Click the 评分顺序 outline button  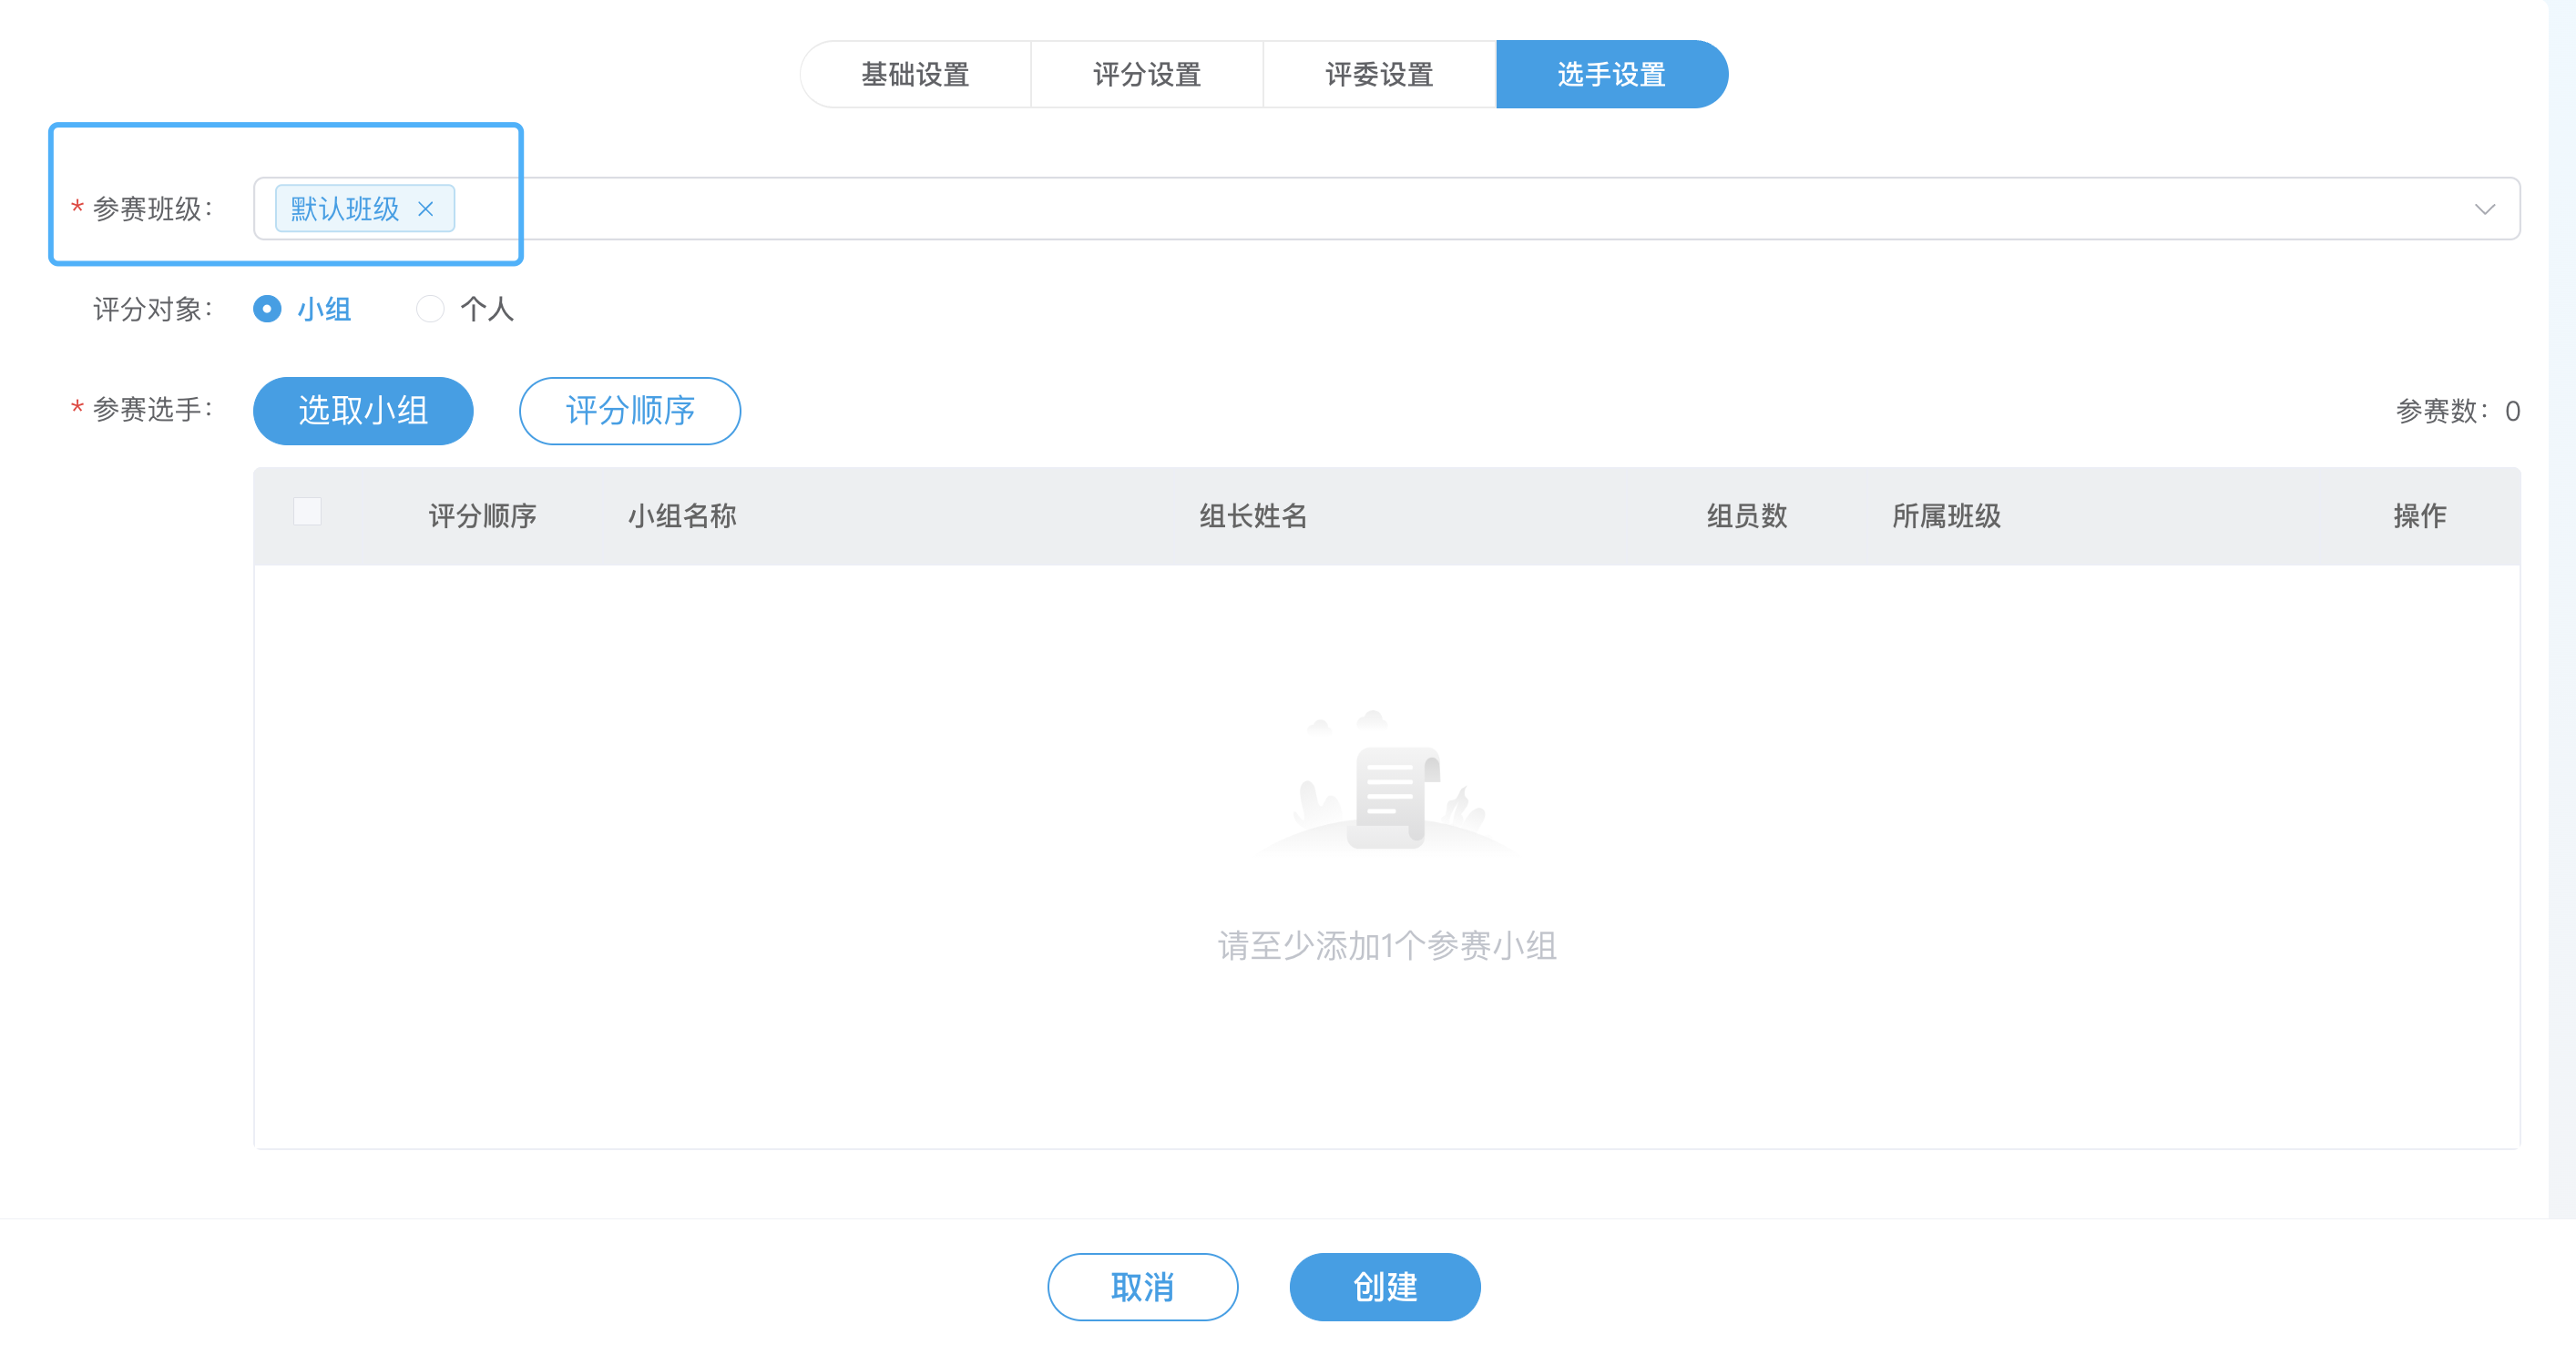[630, 411]
